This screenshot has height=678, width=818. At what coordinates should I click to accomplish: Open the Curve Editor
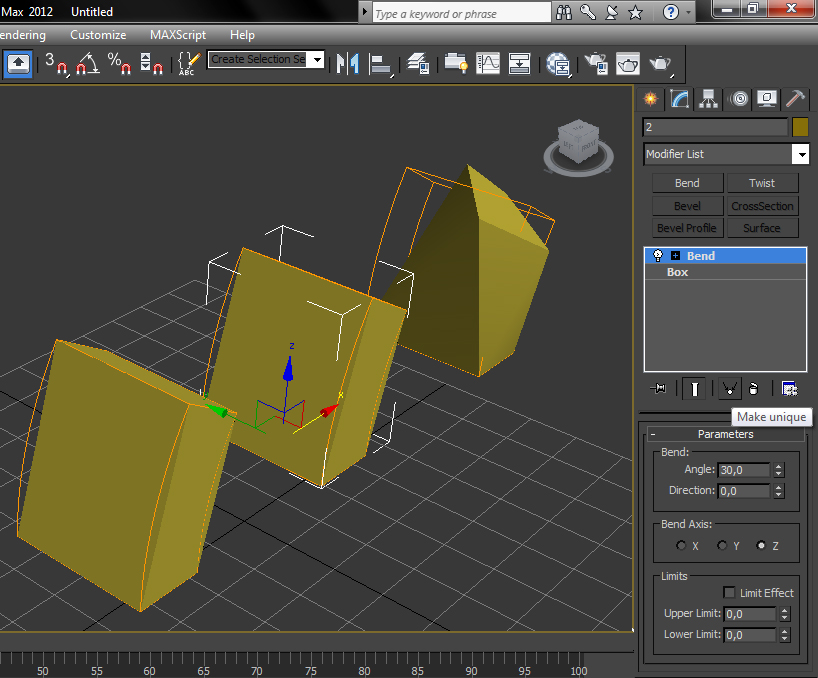pyautogui.click(x=488, y=64)
